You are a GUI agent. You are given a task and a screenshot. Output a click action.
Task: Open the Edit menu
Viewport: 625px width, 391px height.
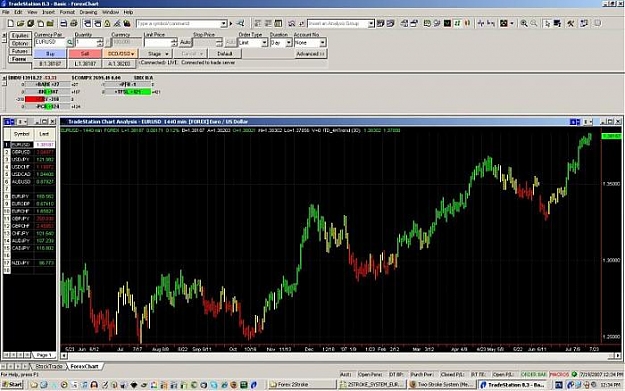[18, 12]
